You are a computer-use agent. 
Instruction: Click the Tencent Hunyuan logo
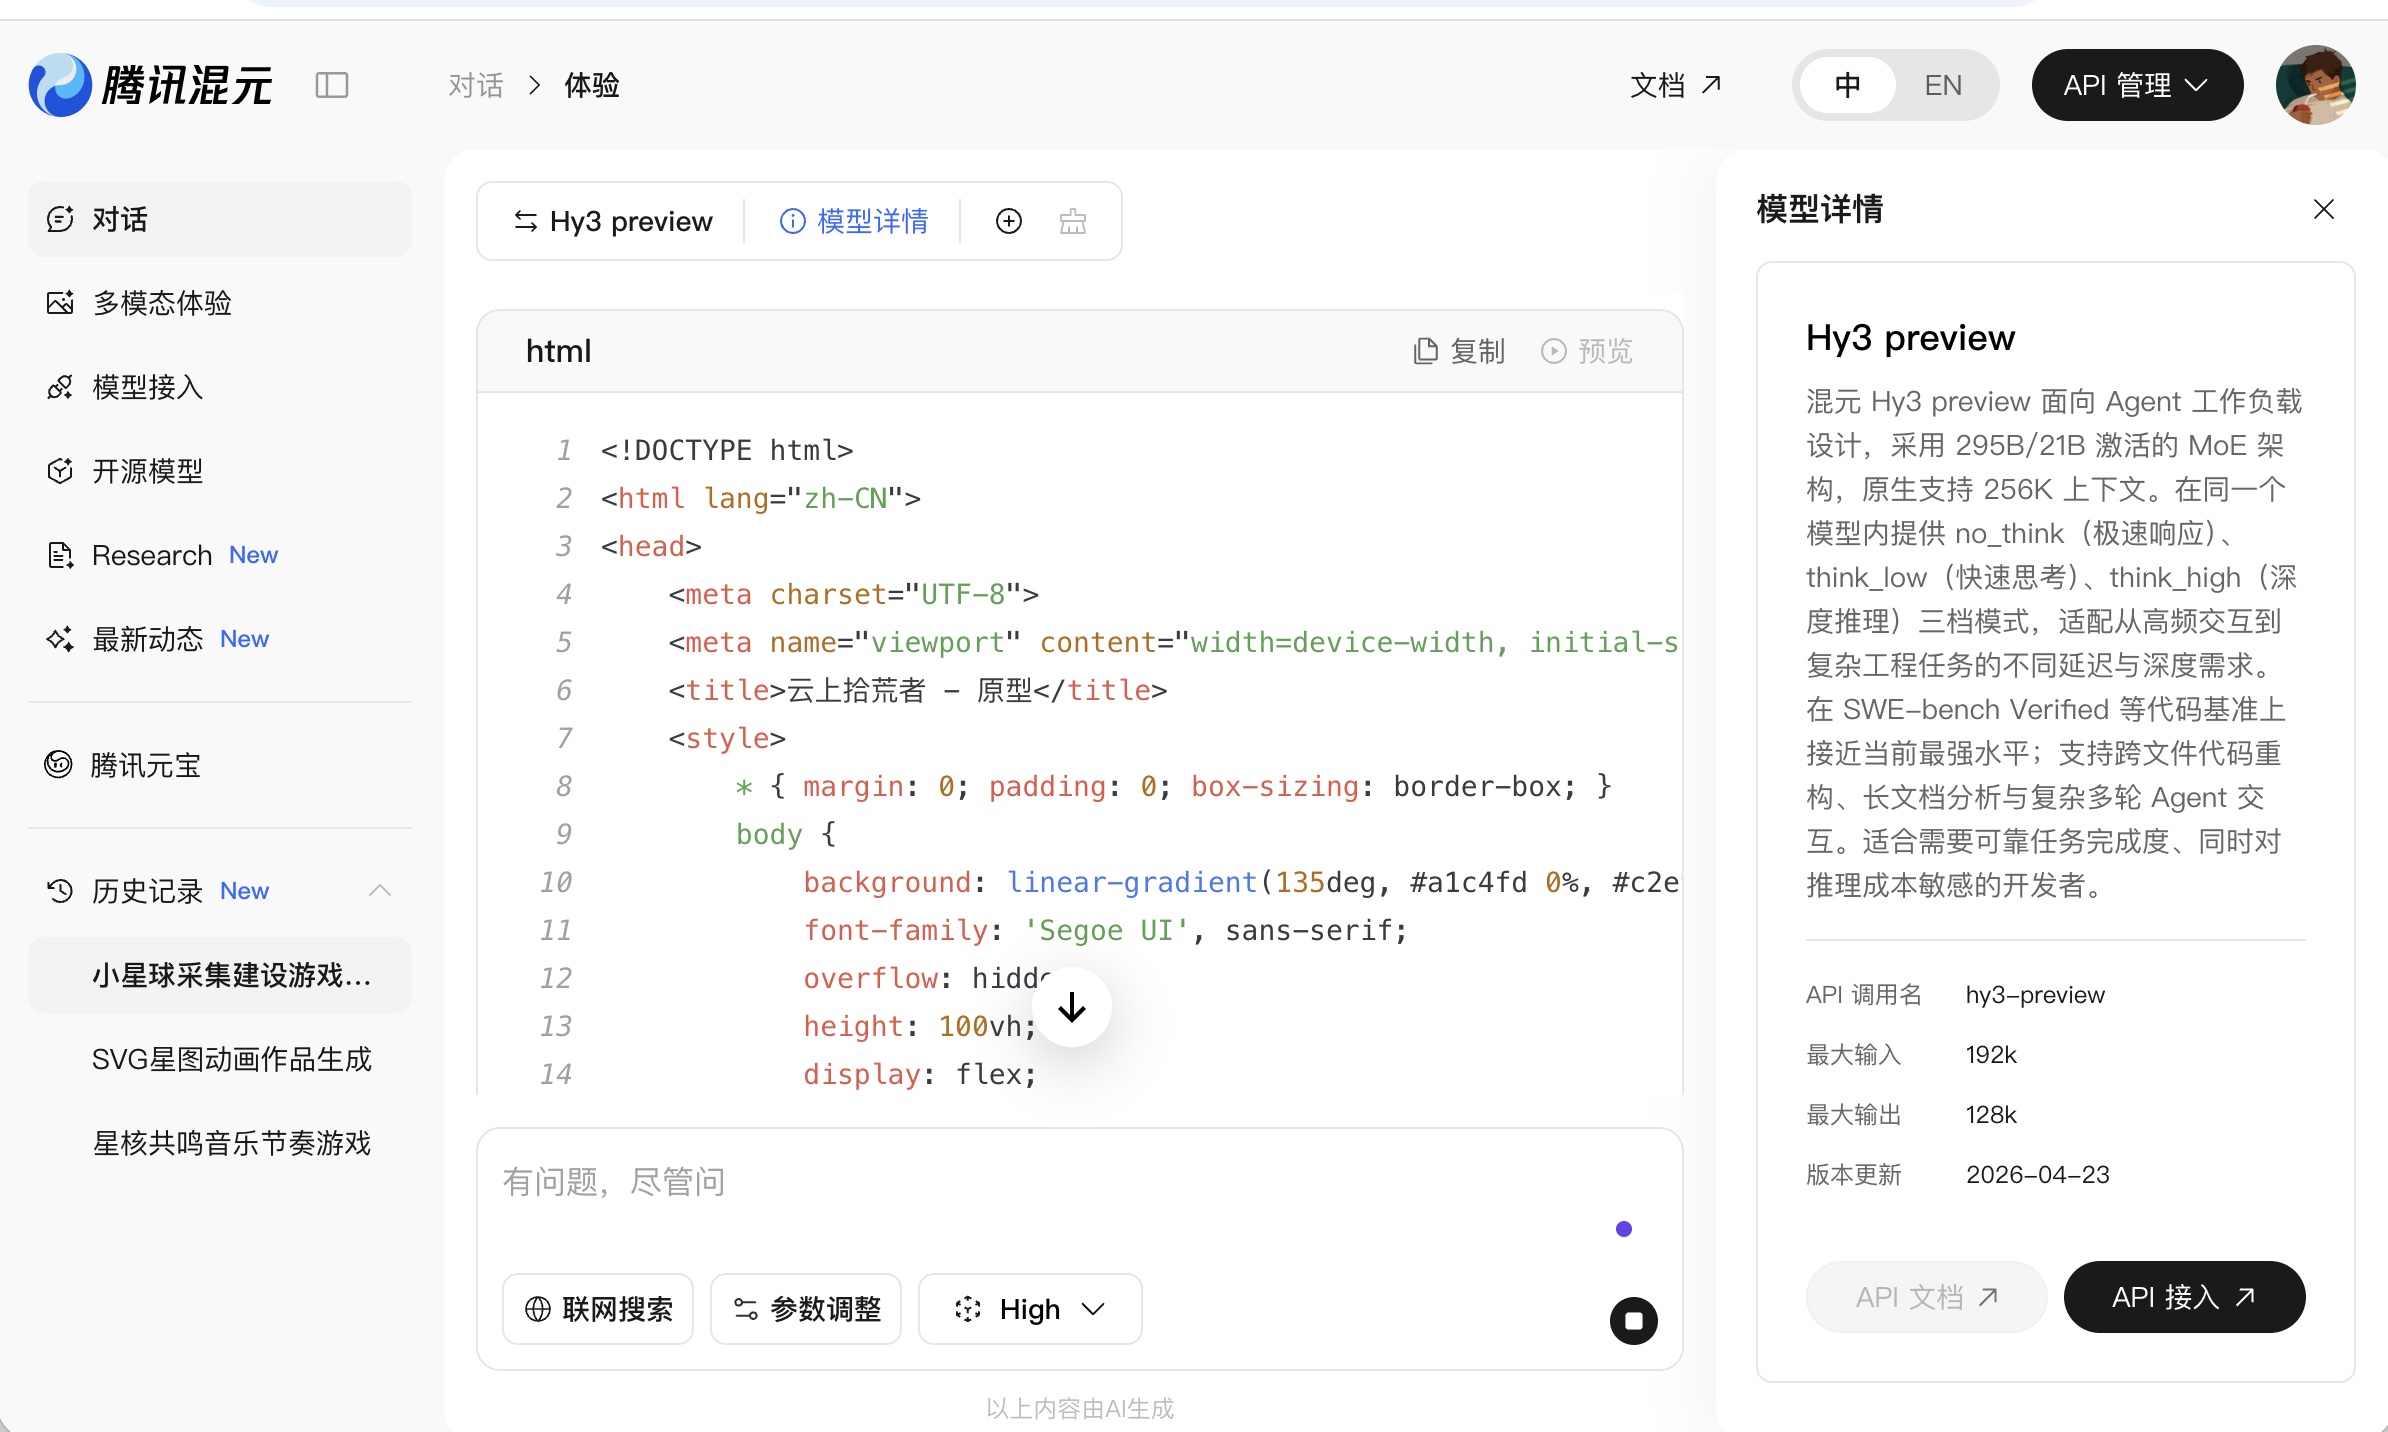click(150, 85)
